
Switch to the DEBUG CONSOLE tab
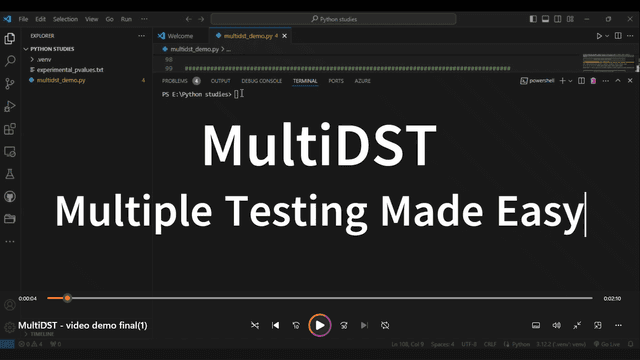[x=262, y=81]
